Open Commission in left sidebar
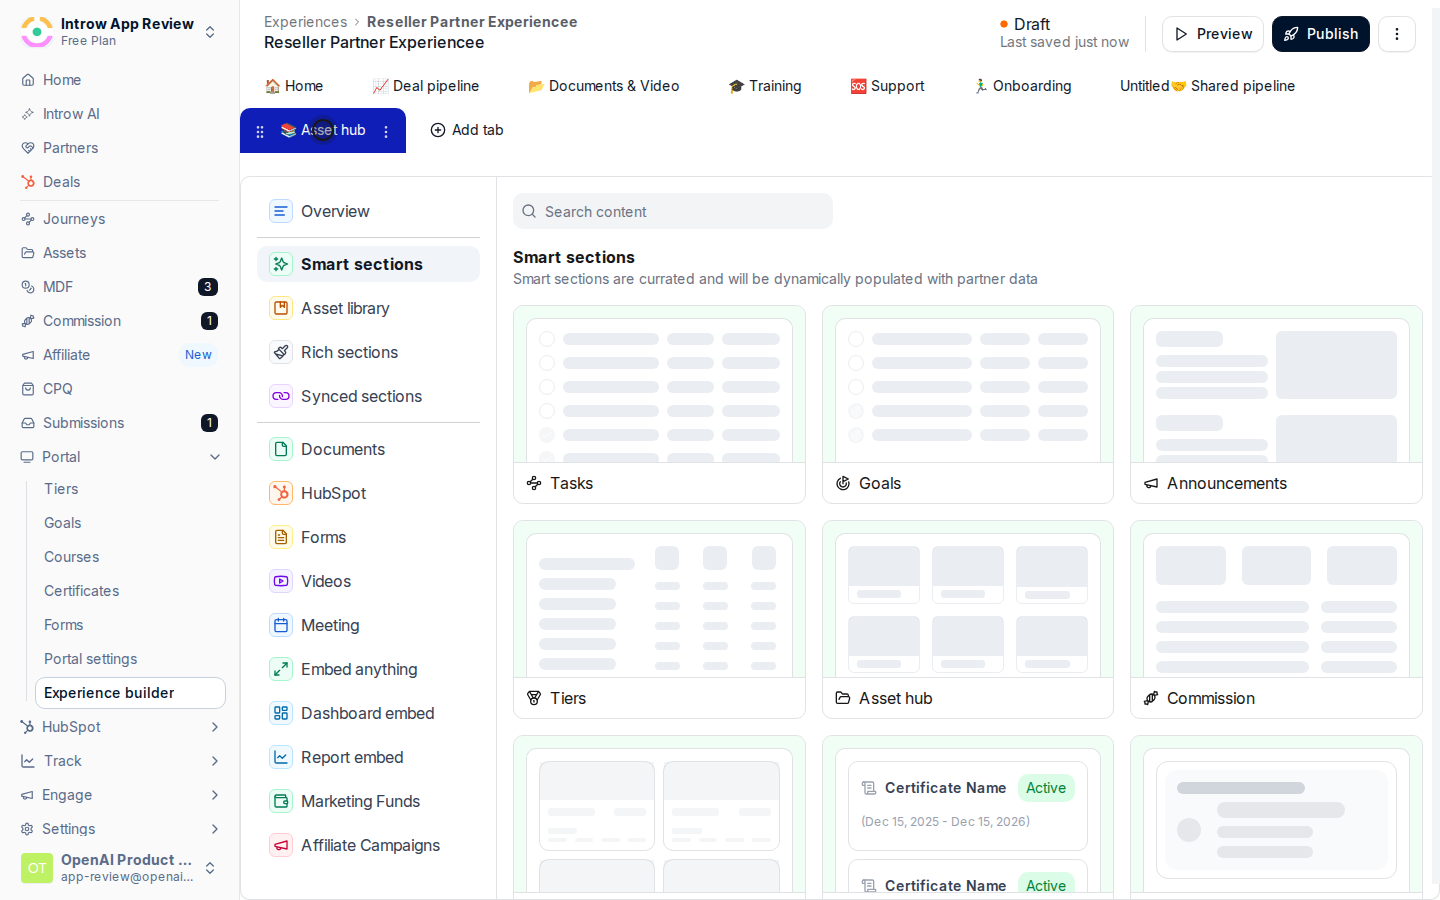 (x=82, y=321)
